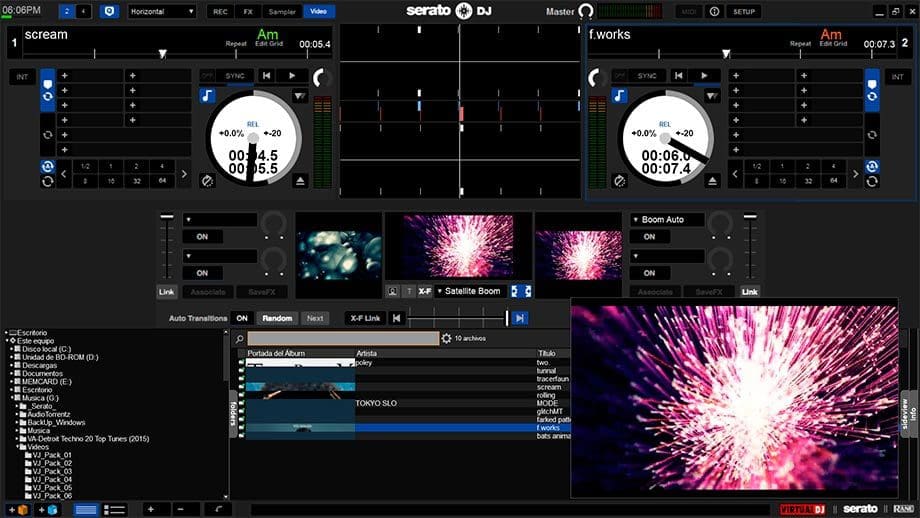
Task: Move video crossfader fully left
Action: click(x=397, y=318)
